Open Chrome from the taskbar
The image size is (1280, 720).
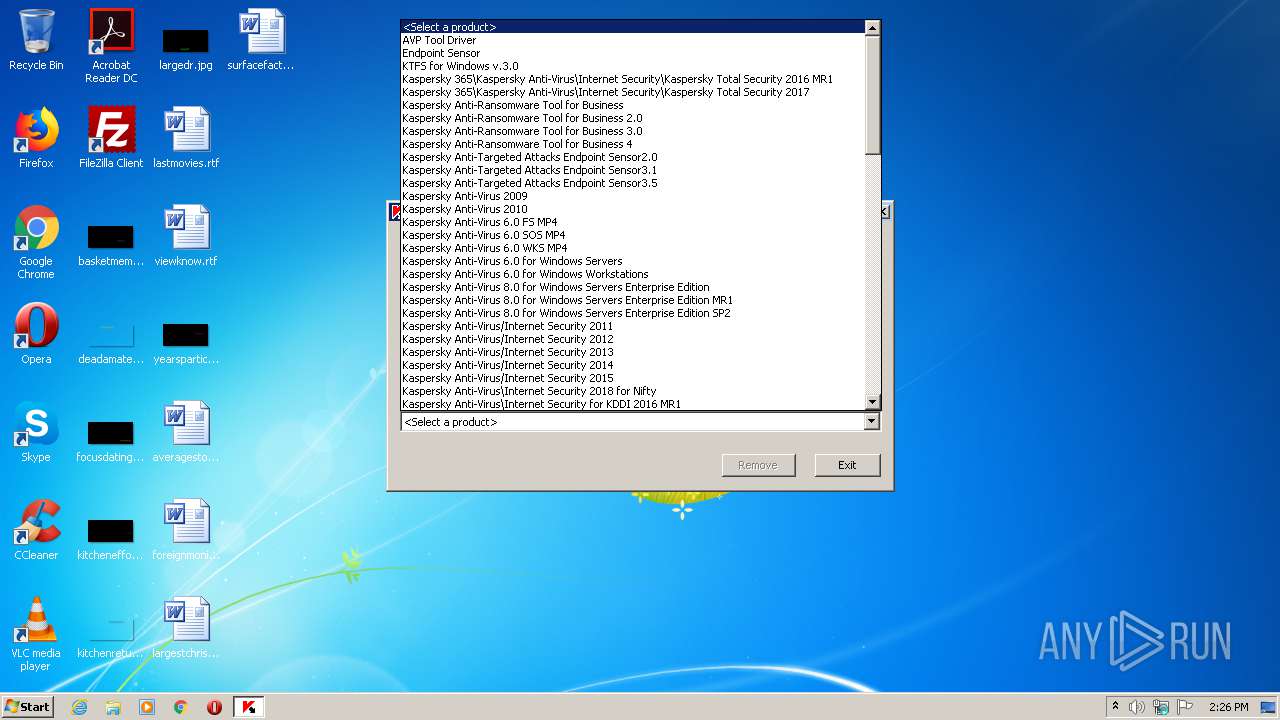click(181, 707)
